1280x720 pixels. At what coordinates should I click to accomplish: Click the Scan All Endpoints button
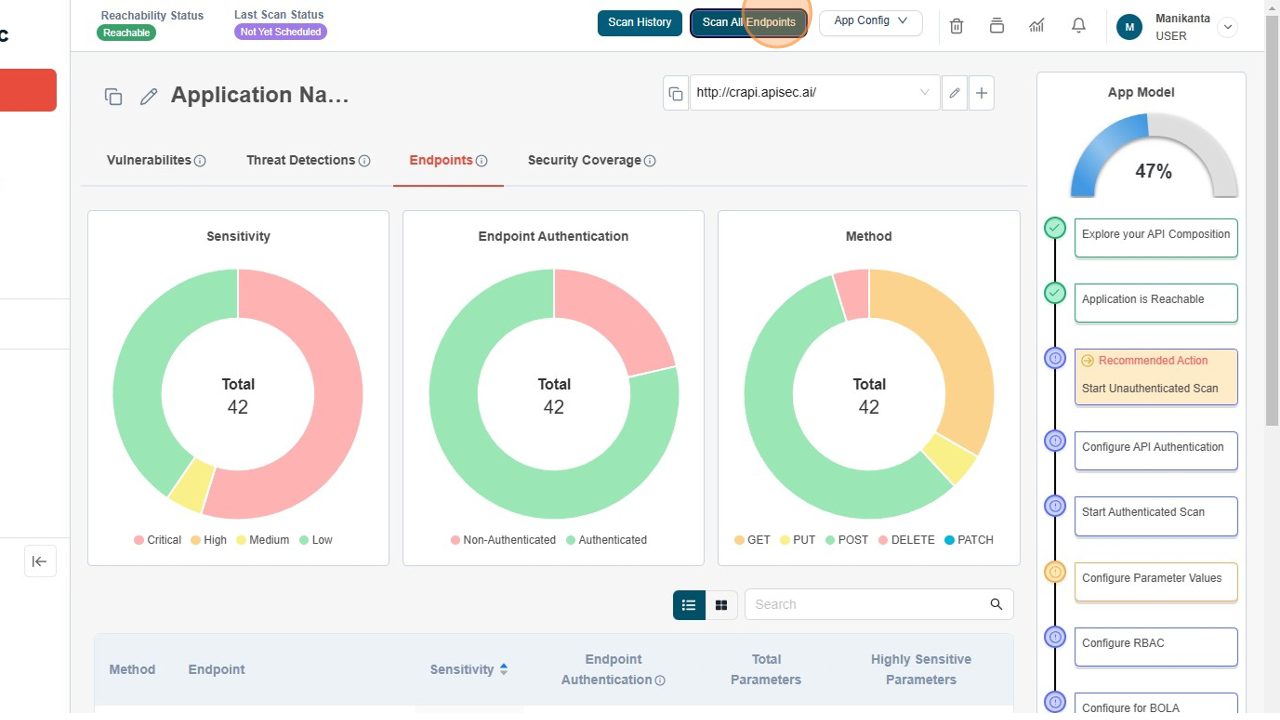point(748,22)
